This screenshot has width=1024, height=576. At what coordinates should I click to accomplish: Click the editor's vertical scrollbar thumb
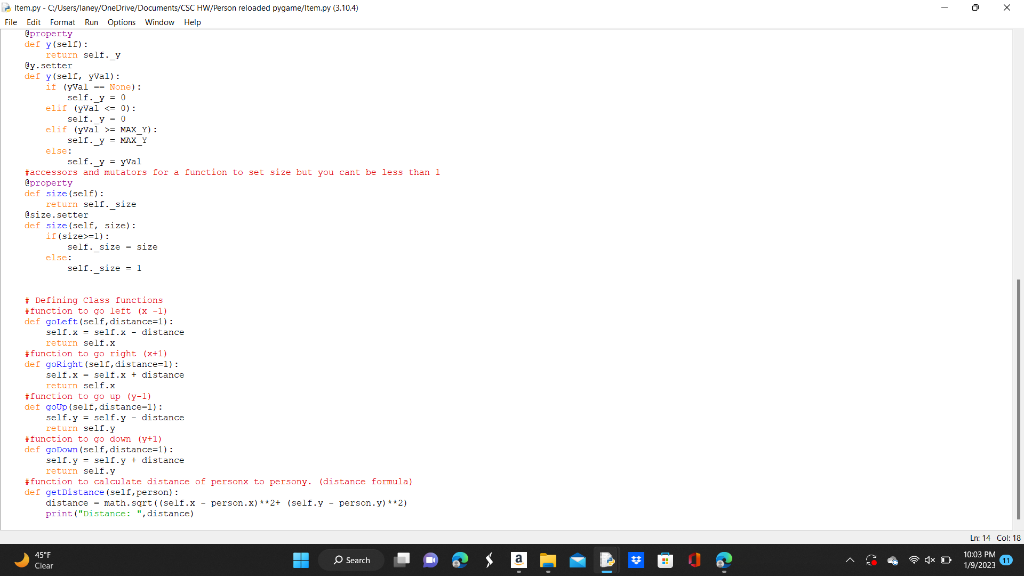click(1017, 399)
